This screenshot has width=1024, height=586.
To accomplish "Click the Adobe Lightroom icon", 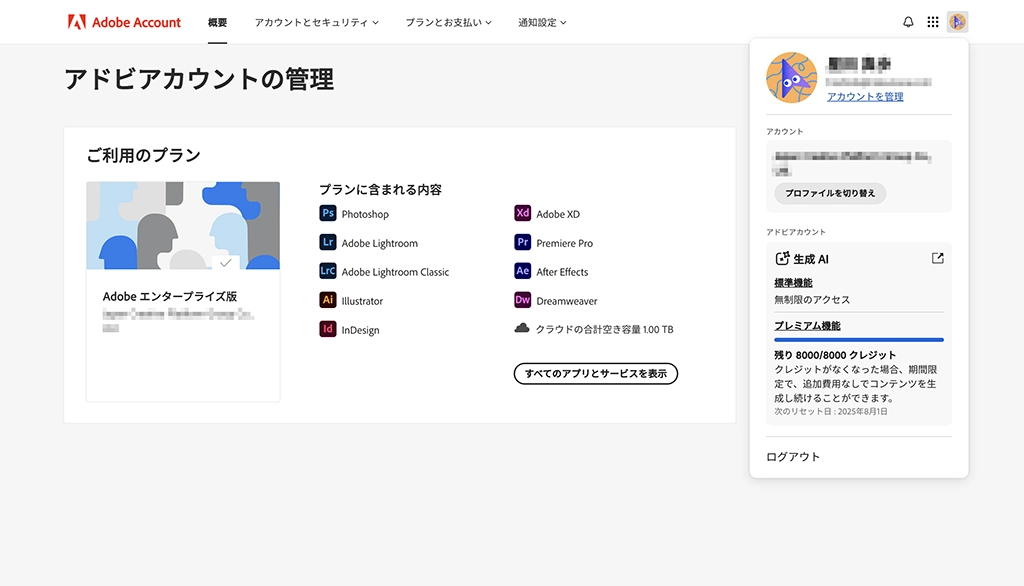I will [328, 242].
